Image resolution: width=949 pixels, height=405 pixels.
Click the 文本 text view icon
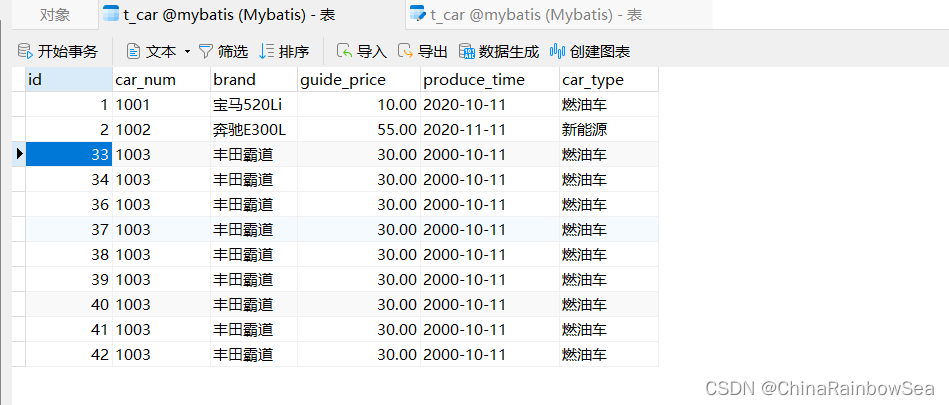pyautogui.click(x=133, y=51)
